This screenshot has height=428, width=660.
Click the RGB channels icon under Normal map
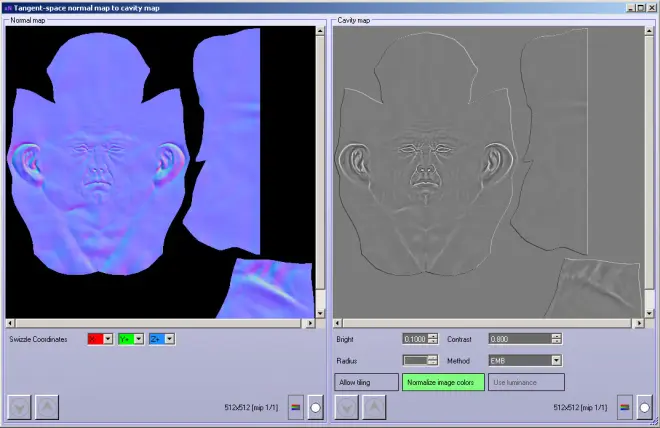click(296, 407)
